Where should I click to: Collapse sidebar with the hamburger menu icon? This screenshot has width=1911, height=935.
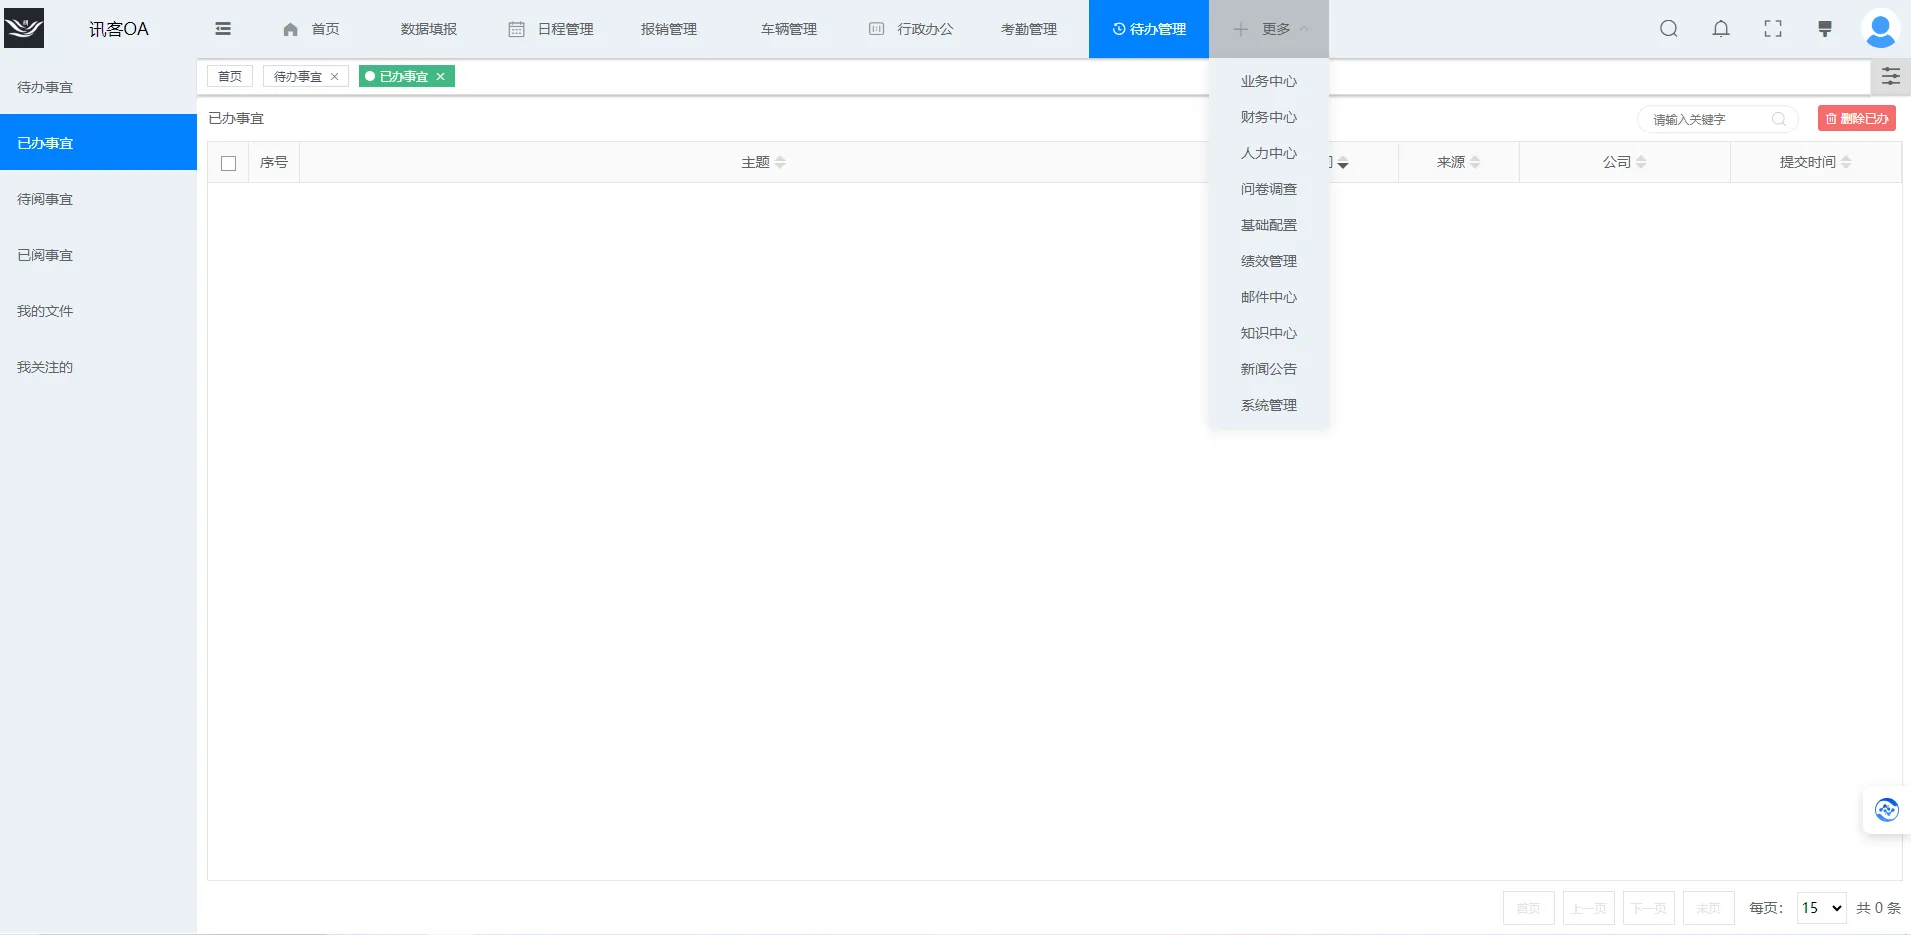pyautogui.click(x=223, y=29)
